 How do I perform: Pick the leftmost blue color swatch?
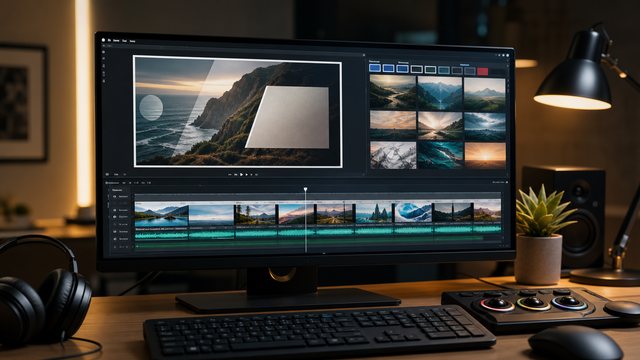(x=375, y=68)
